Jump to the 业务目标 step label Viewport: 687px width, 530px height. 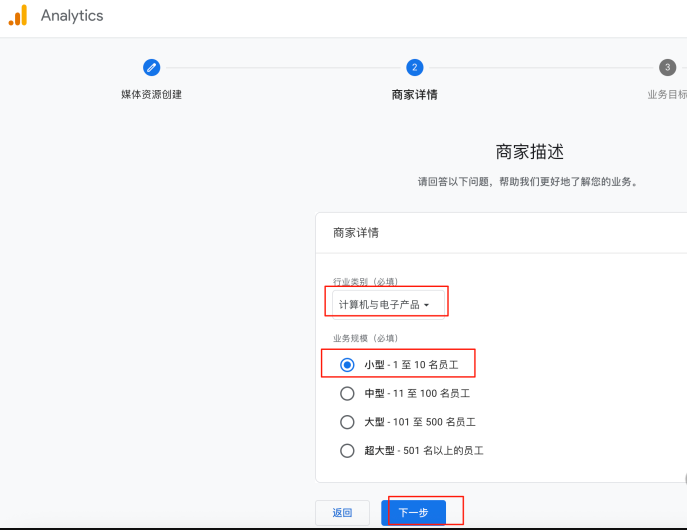click(x=666, y=95)
